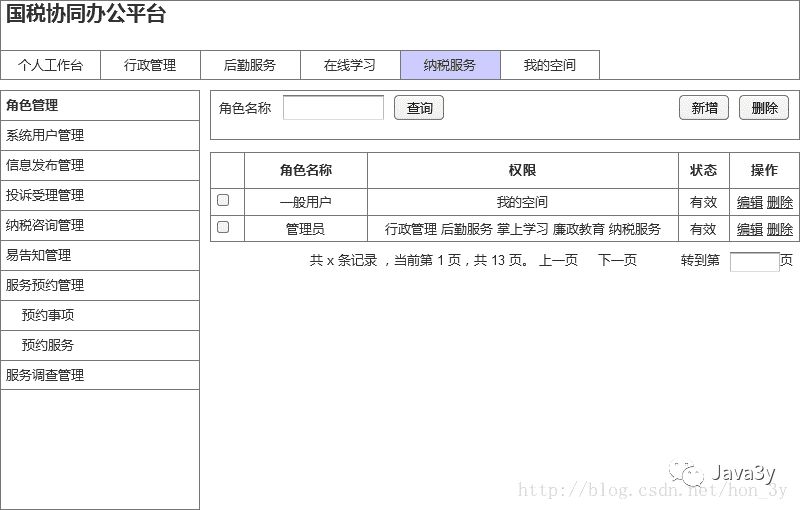Go to the 在线学习 tab
Viewport: 800px width, 510px height.
point(350,65)
